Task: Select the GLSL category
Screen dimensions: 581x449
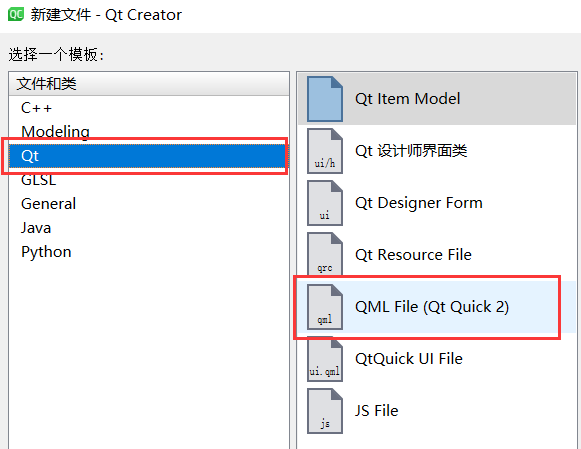Action: (149, 180)
